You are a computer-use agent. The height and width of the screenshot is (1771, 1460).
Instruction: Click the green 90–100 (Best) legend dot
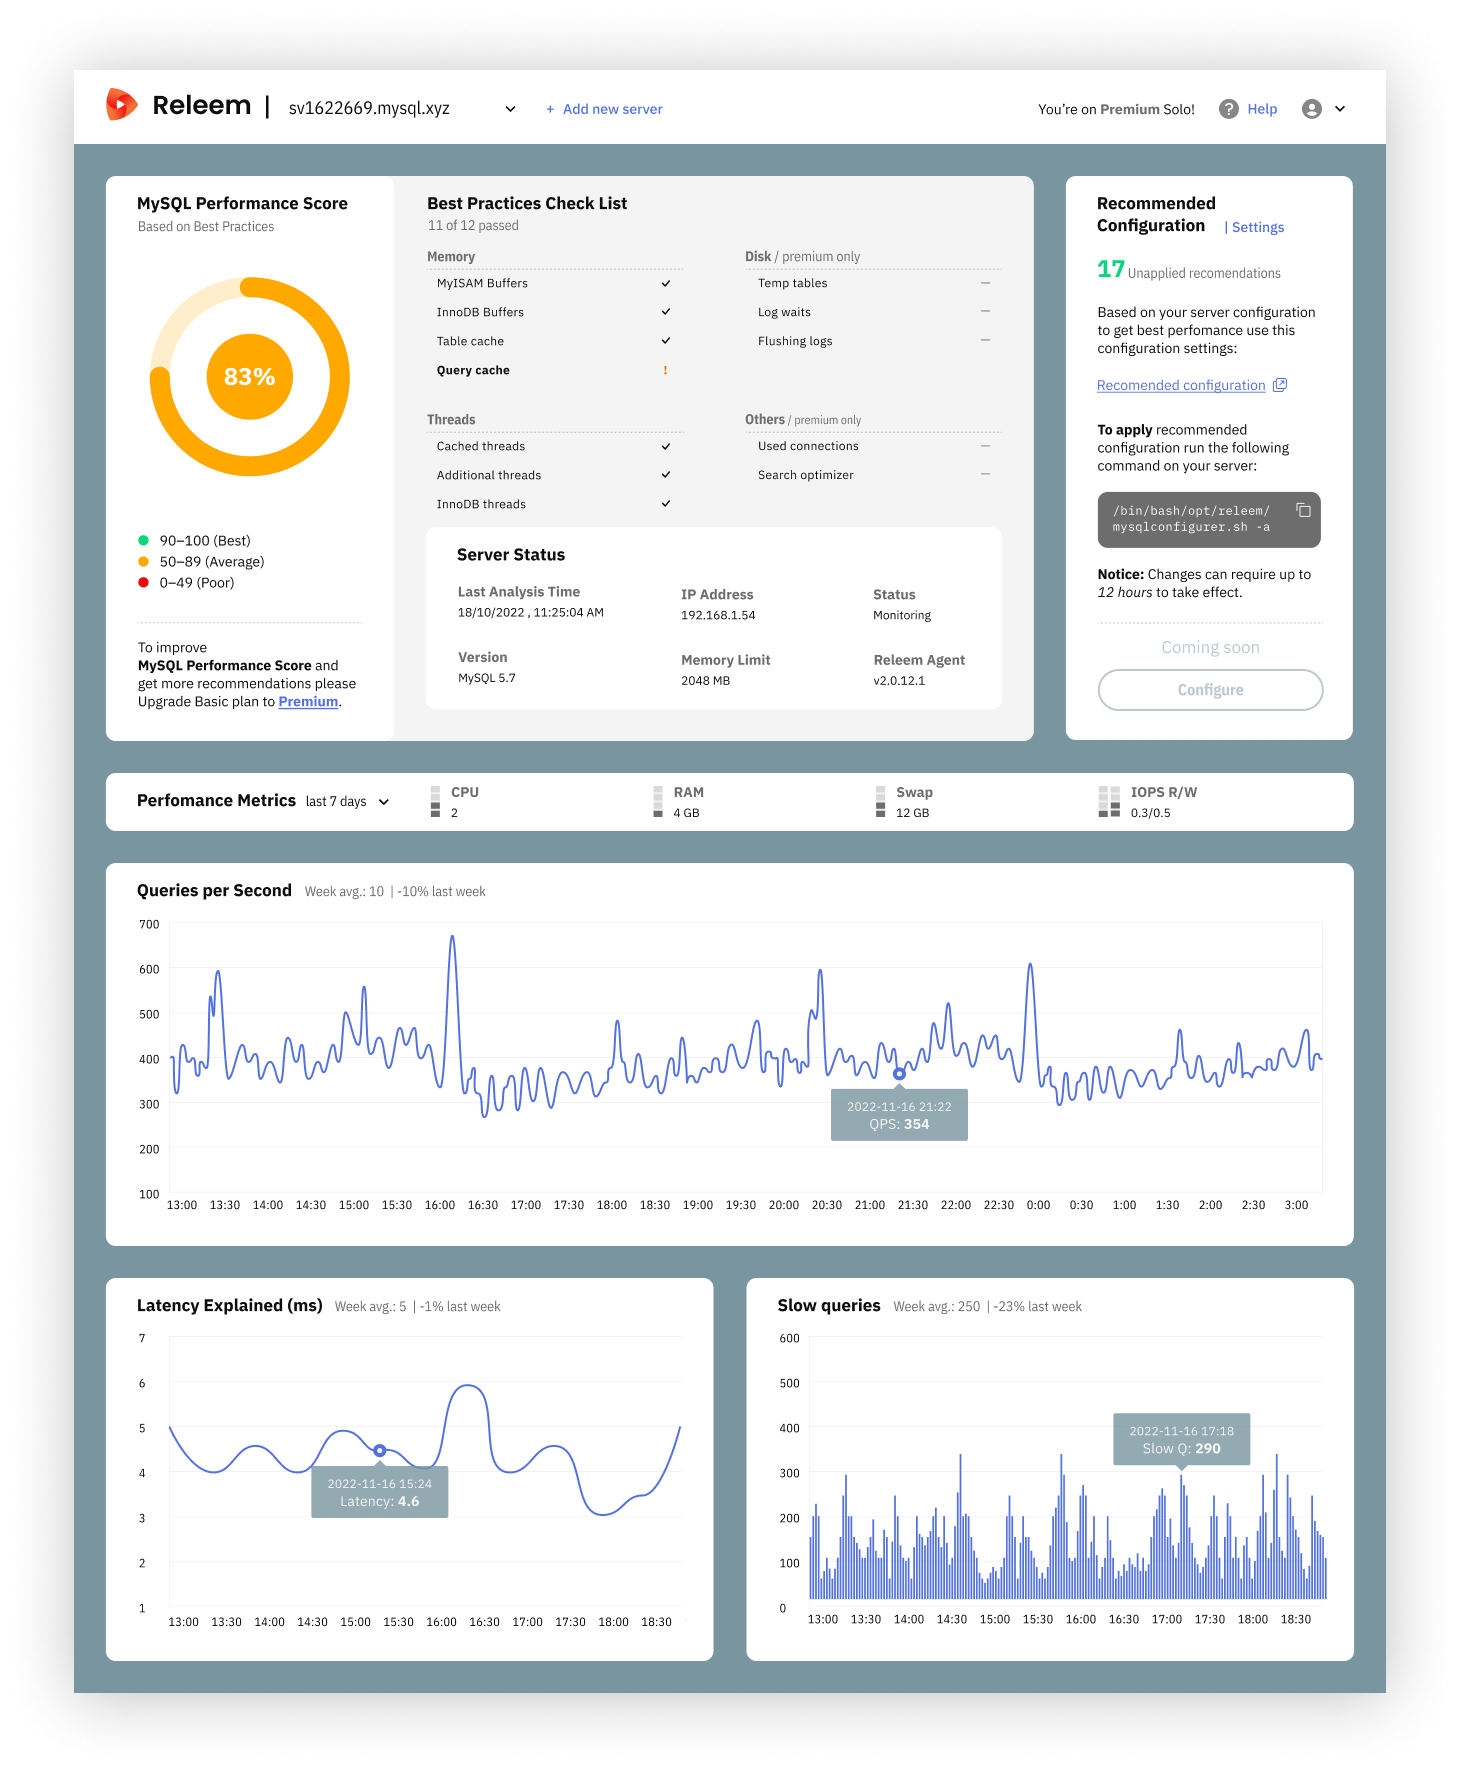(143, 541)
